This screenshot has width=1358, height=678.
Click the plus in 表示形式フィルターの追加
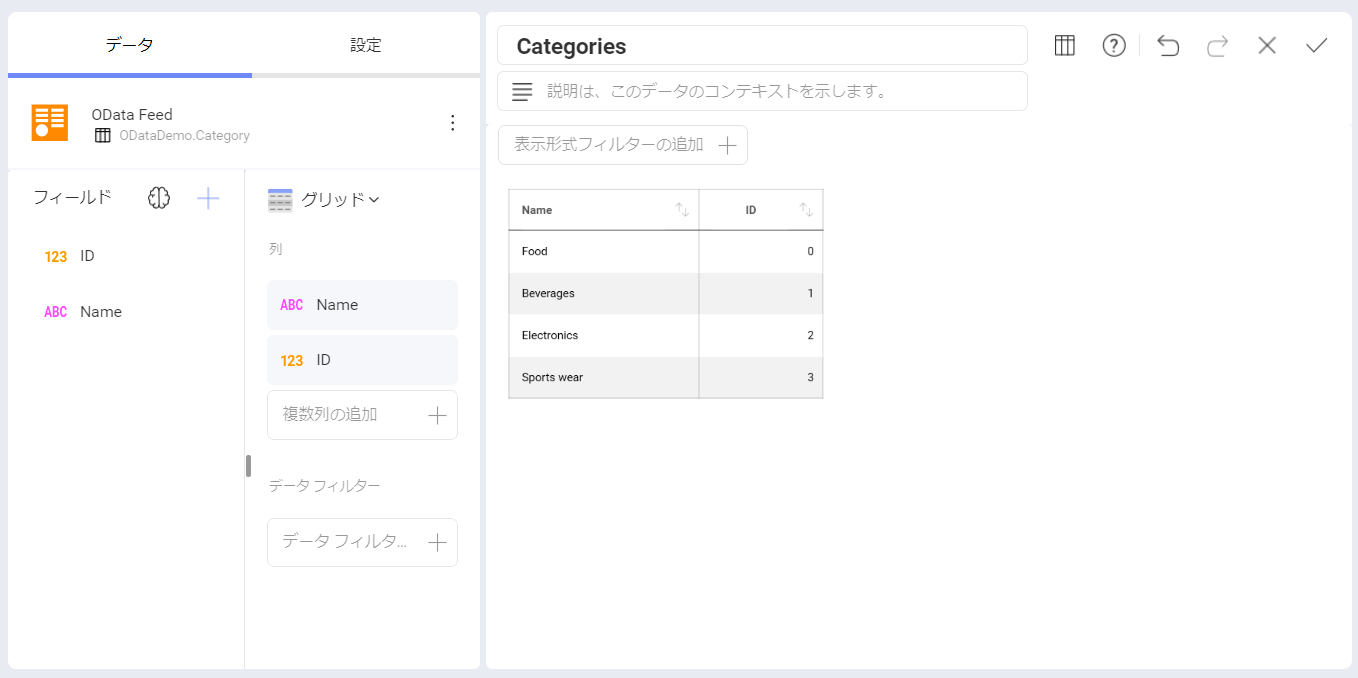[x=728, y=145]
